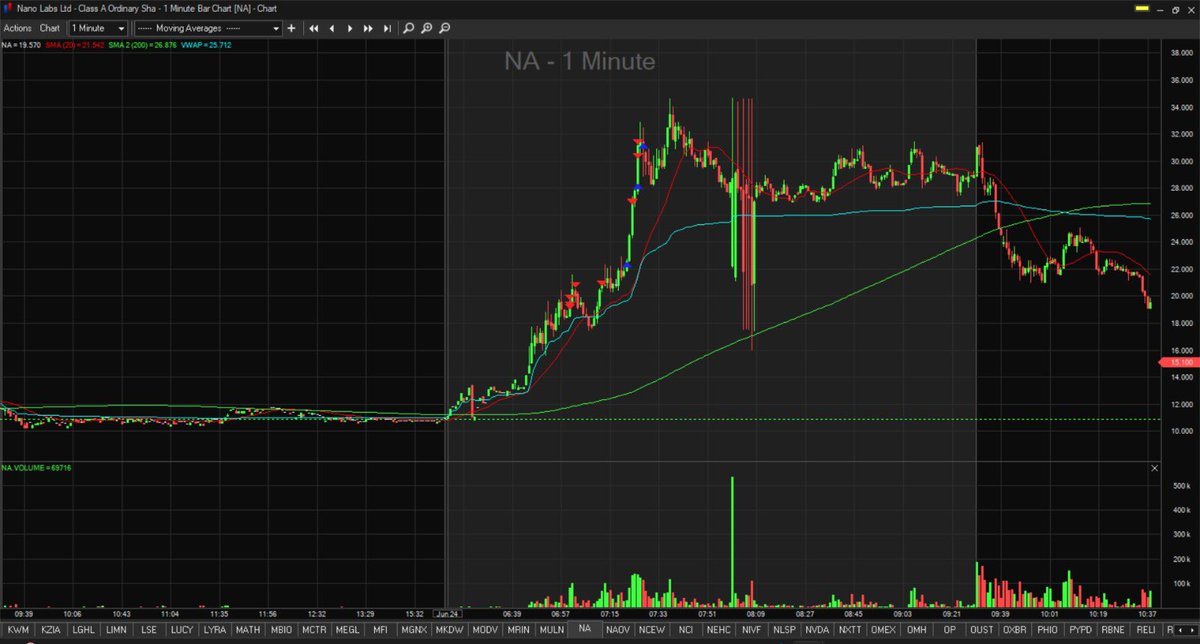The height and width of the screenshot is (644, 1200).
Task: Switch to the NXTT symbol tab
Action: pyautogui.click(x=851, y=630)
